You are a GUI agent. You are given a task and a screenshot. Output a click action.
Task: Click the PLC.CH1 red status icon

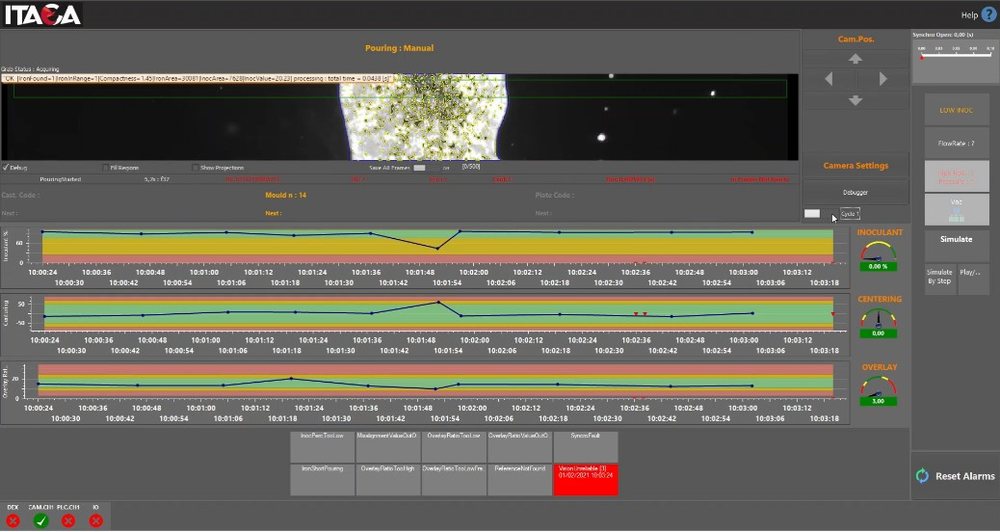pyautogui.click(x=68, y=521)
